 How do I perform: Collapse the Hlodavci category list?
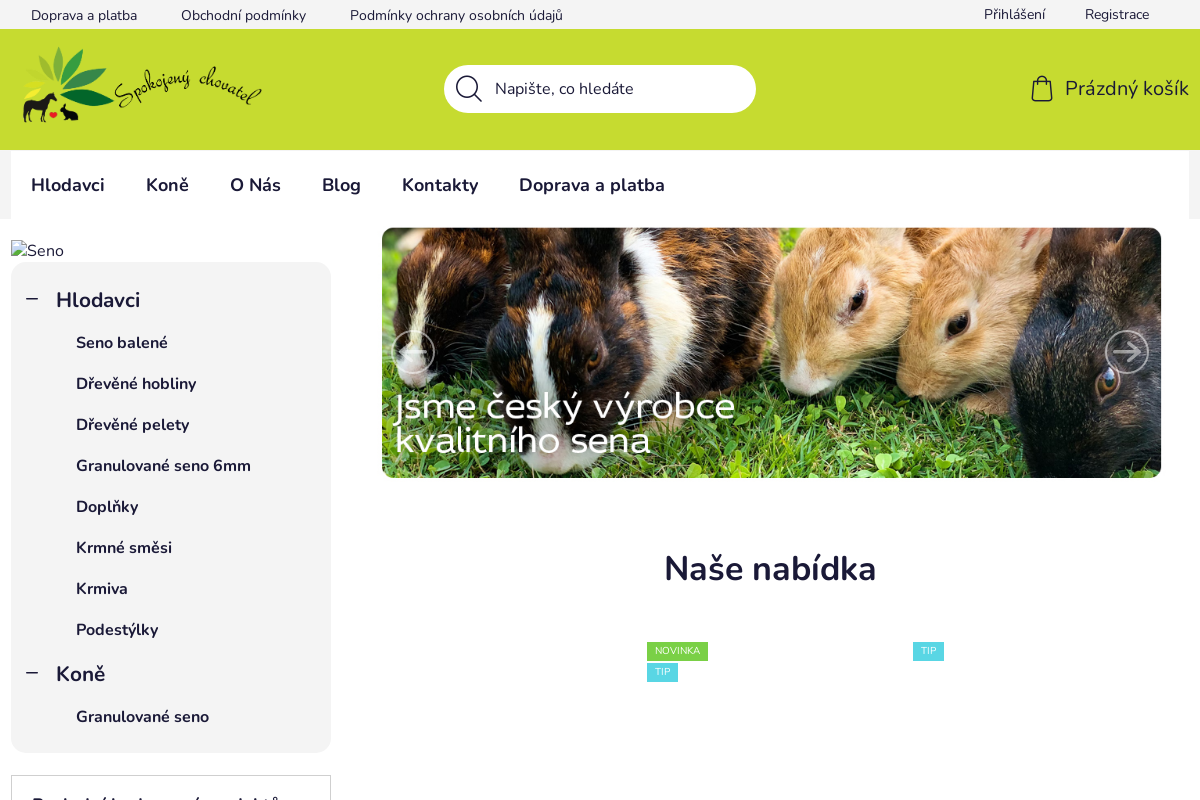[x=31, y=299]
